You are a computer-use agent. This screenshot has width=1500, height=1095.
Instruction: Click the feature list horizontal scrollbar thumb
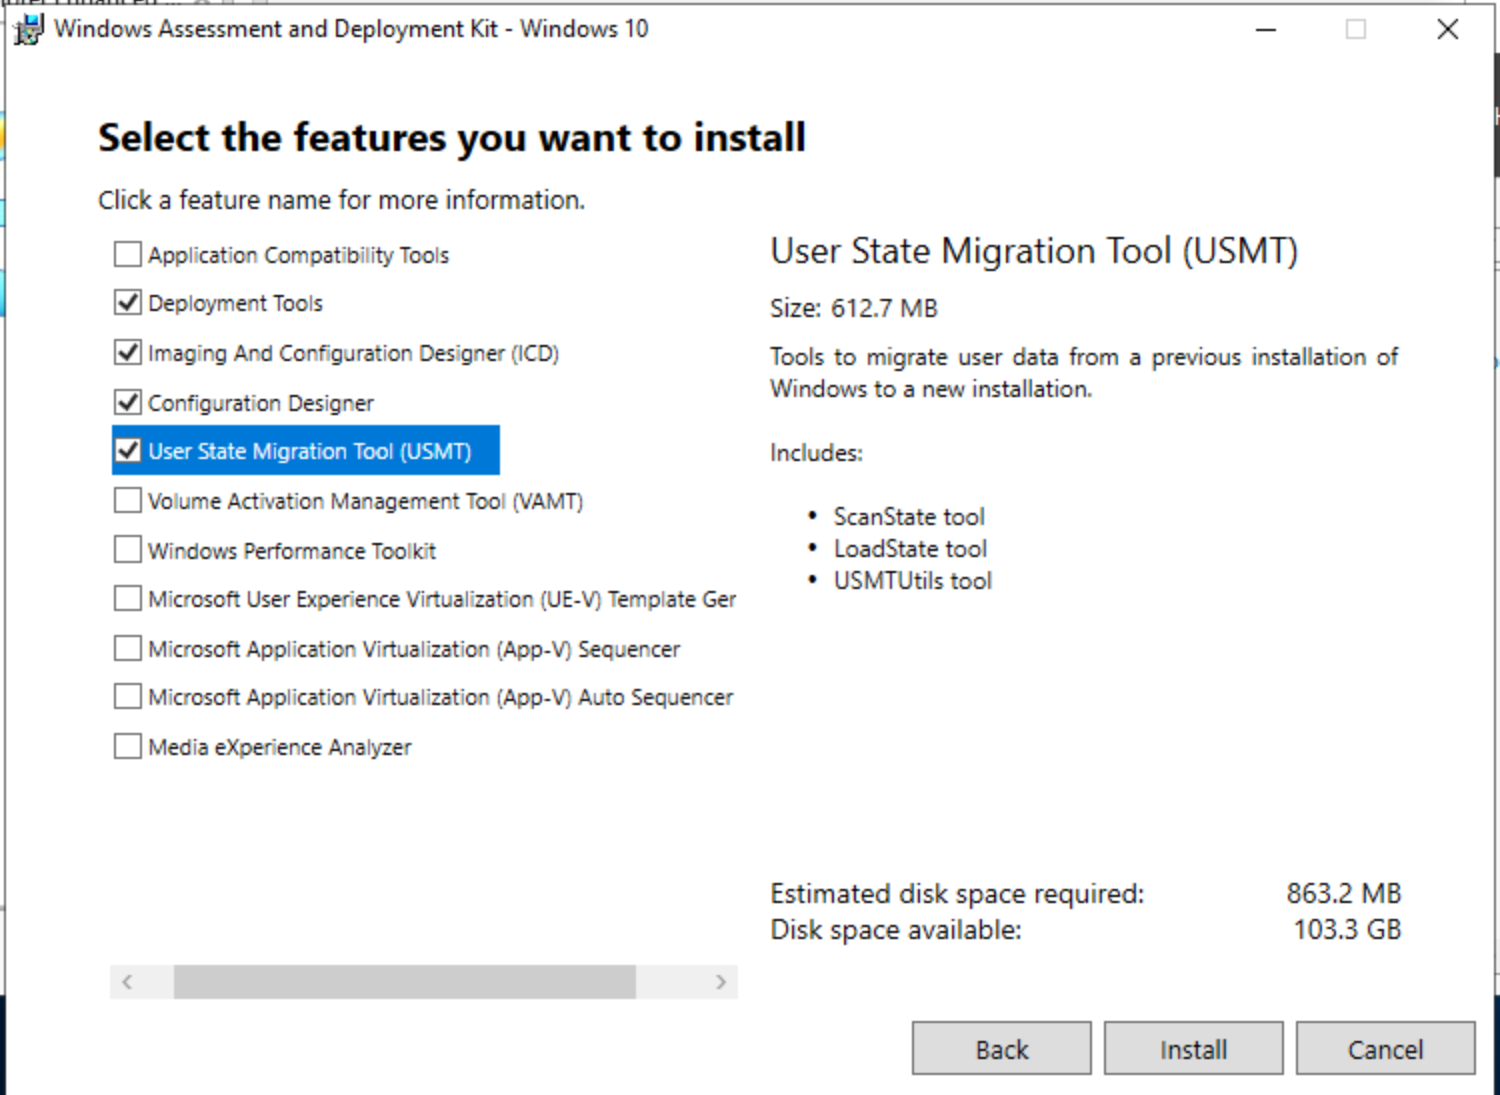(404, 982)
